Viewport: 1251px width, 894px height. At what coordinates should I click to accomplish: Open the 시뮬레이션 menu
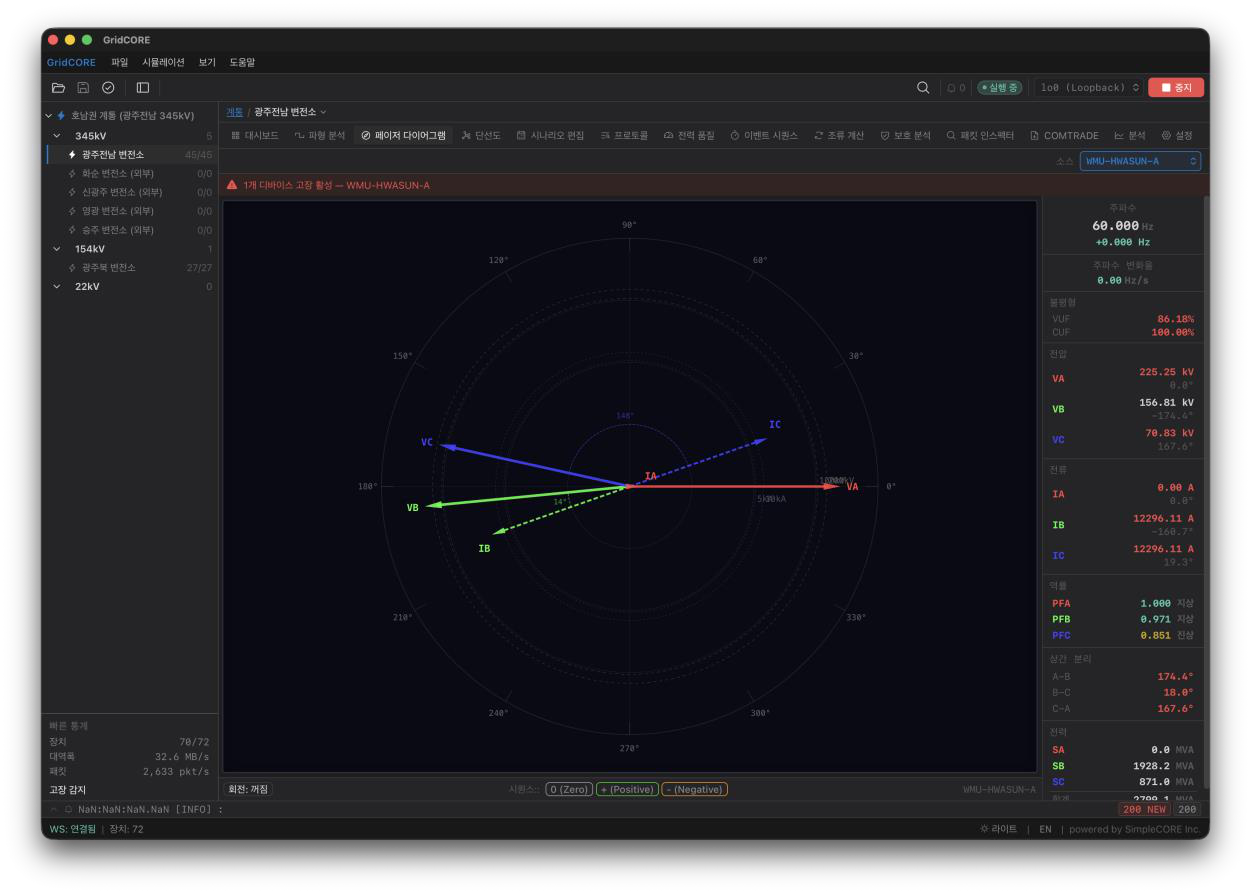click(163, 62)
